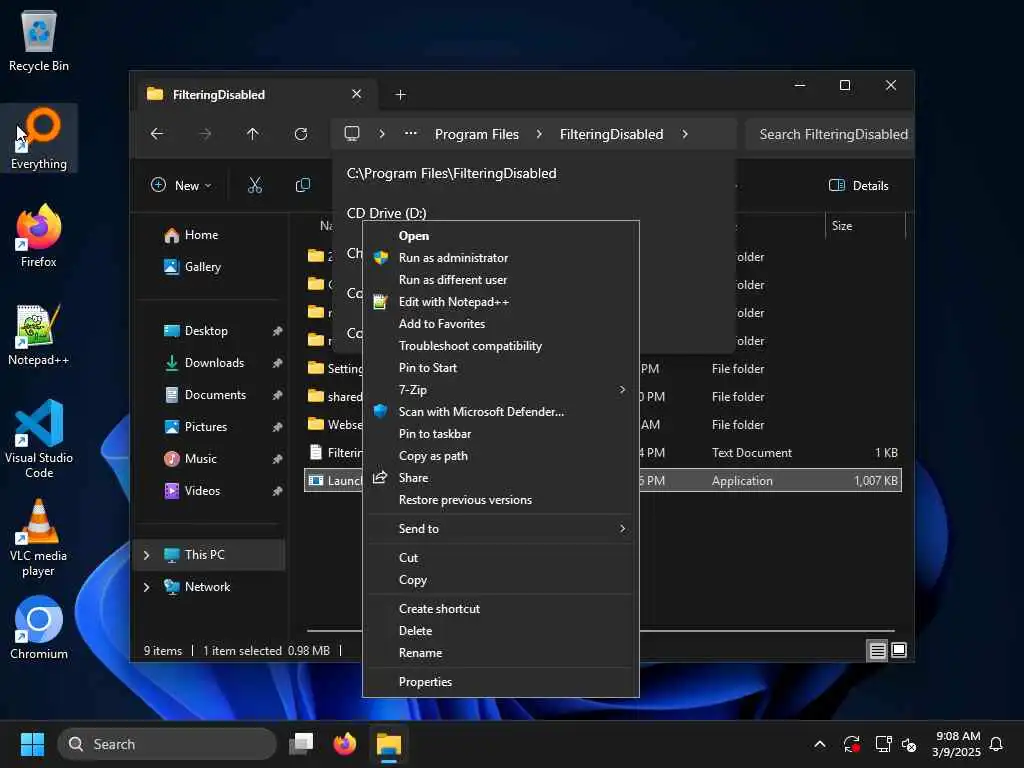Launch Chromium from the desktop
The width and height of the screenshot is (1024, 768).
39,628
